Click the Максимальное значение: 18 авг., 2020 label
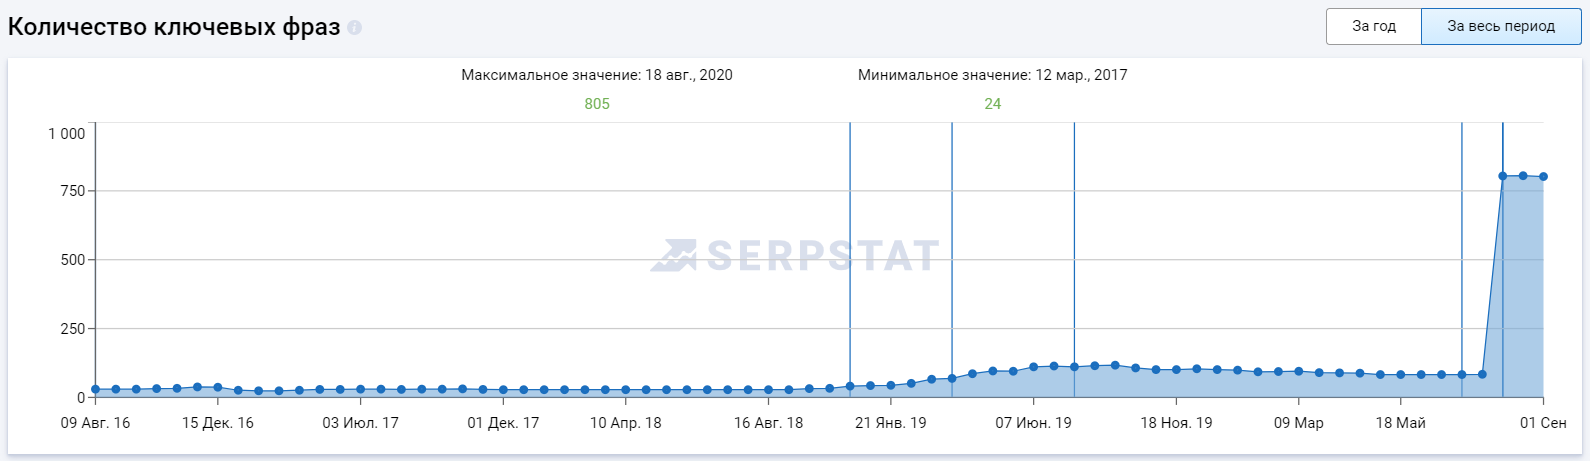Viewport: 1590px width, 461px height. [x=596, y=75]
